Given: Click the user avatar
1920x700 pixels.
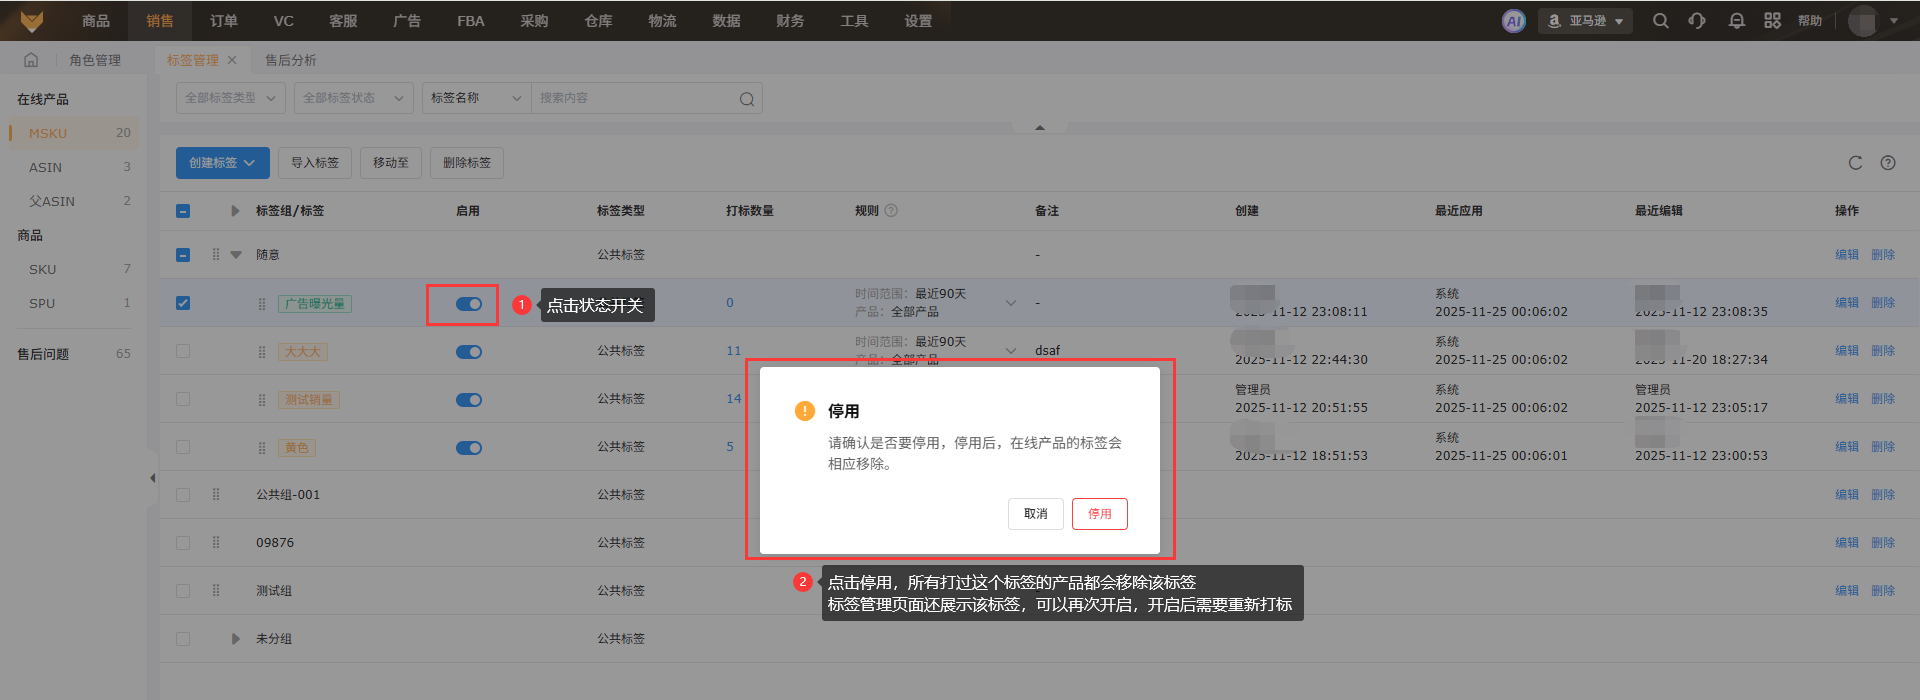Looking at the screenshot, I should point(1863,21).
